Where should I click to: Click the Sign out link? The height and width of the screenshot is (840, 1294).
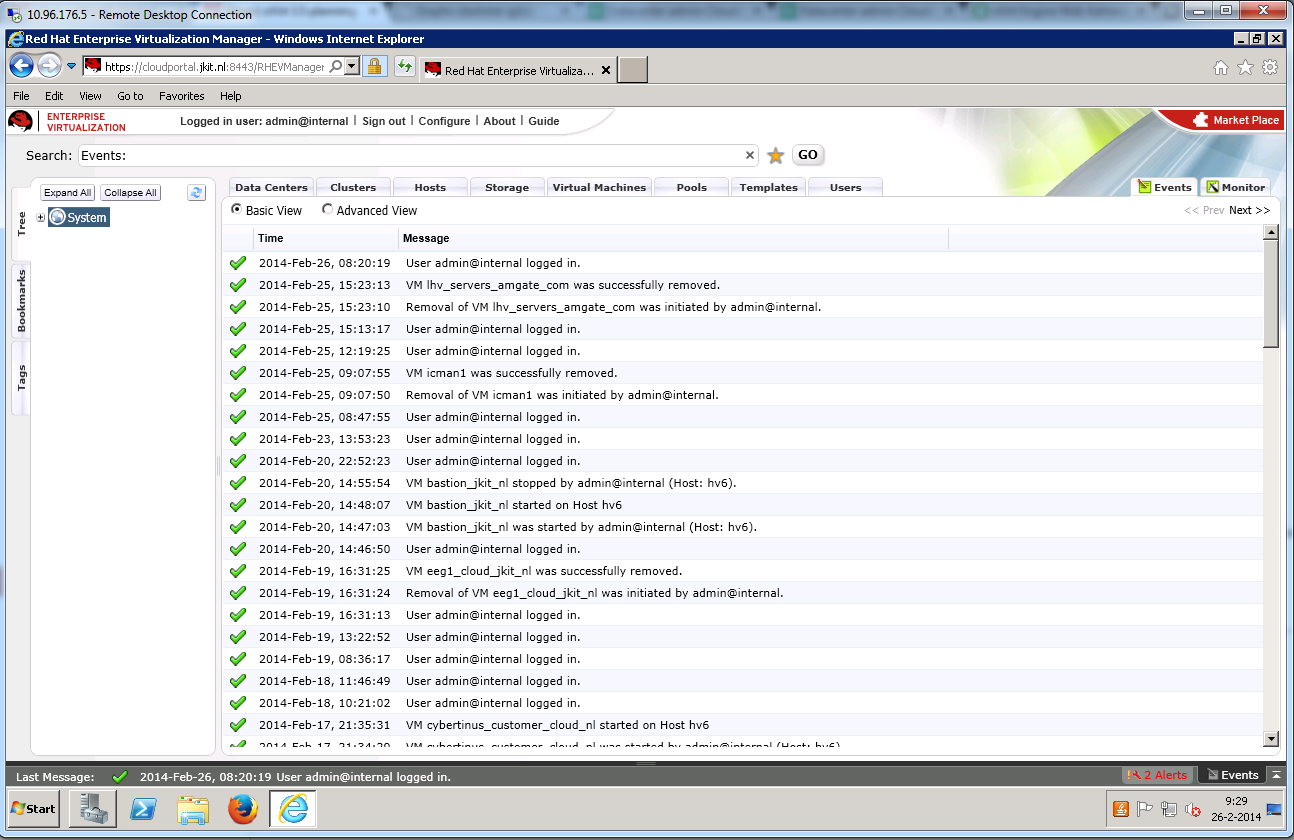click(x=383, y=121)
